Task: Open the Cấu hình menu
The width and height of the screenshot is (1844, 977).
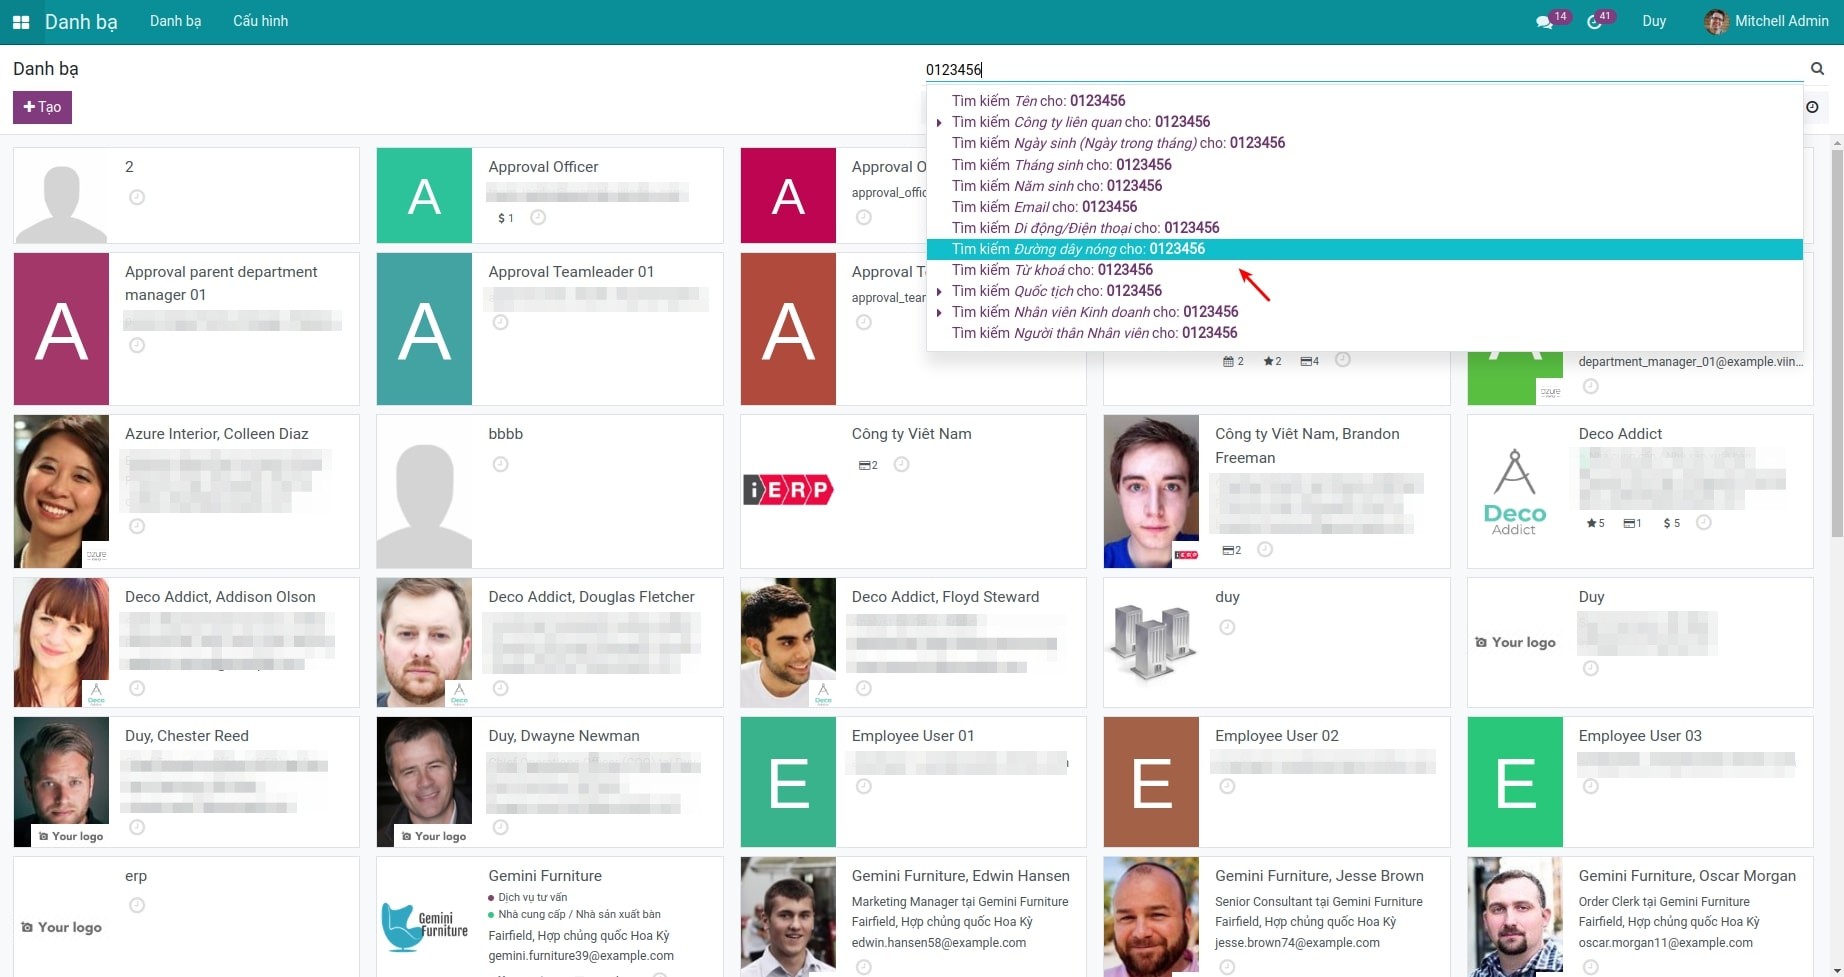Action: [x=260, y=21]
